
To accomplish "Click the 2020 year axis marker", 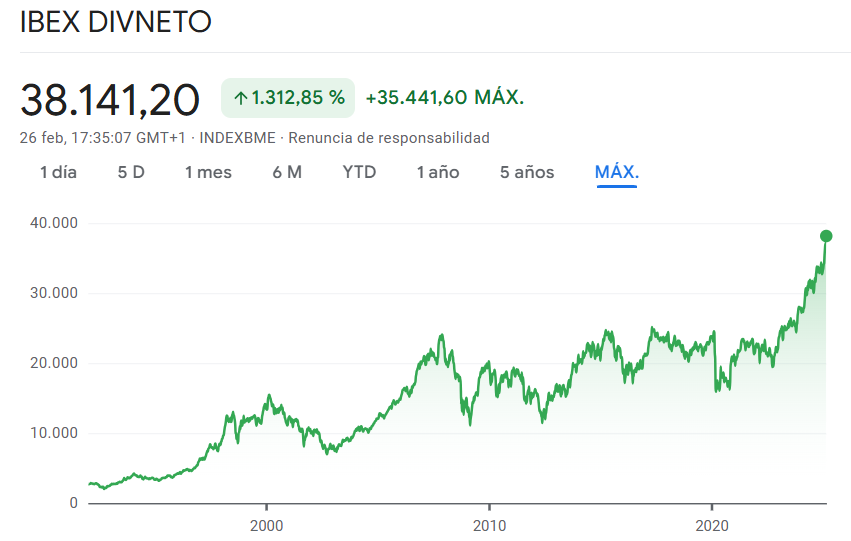I will [712, 525].
